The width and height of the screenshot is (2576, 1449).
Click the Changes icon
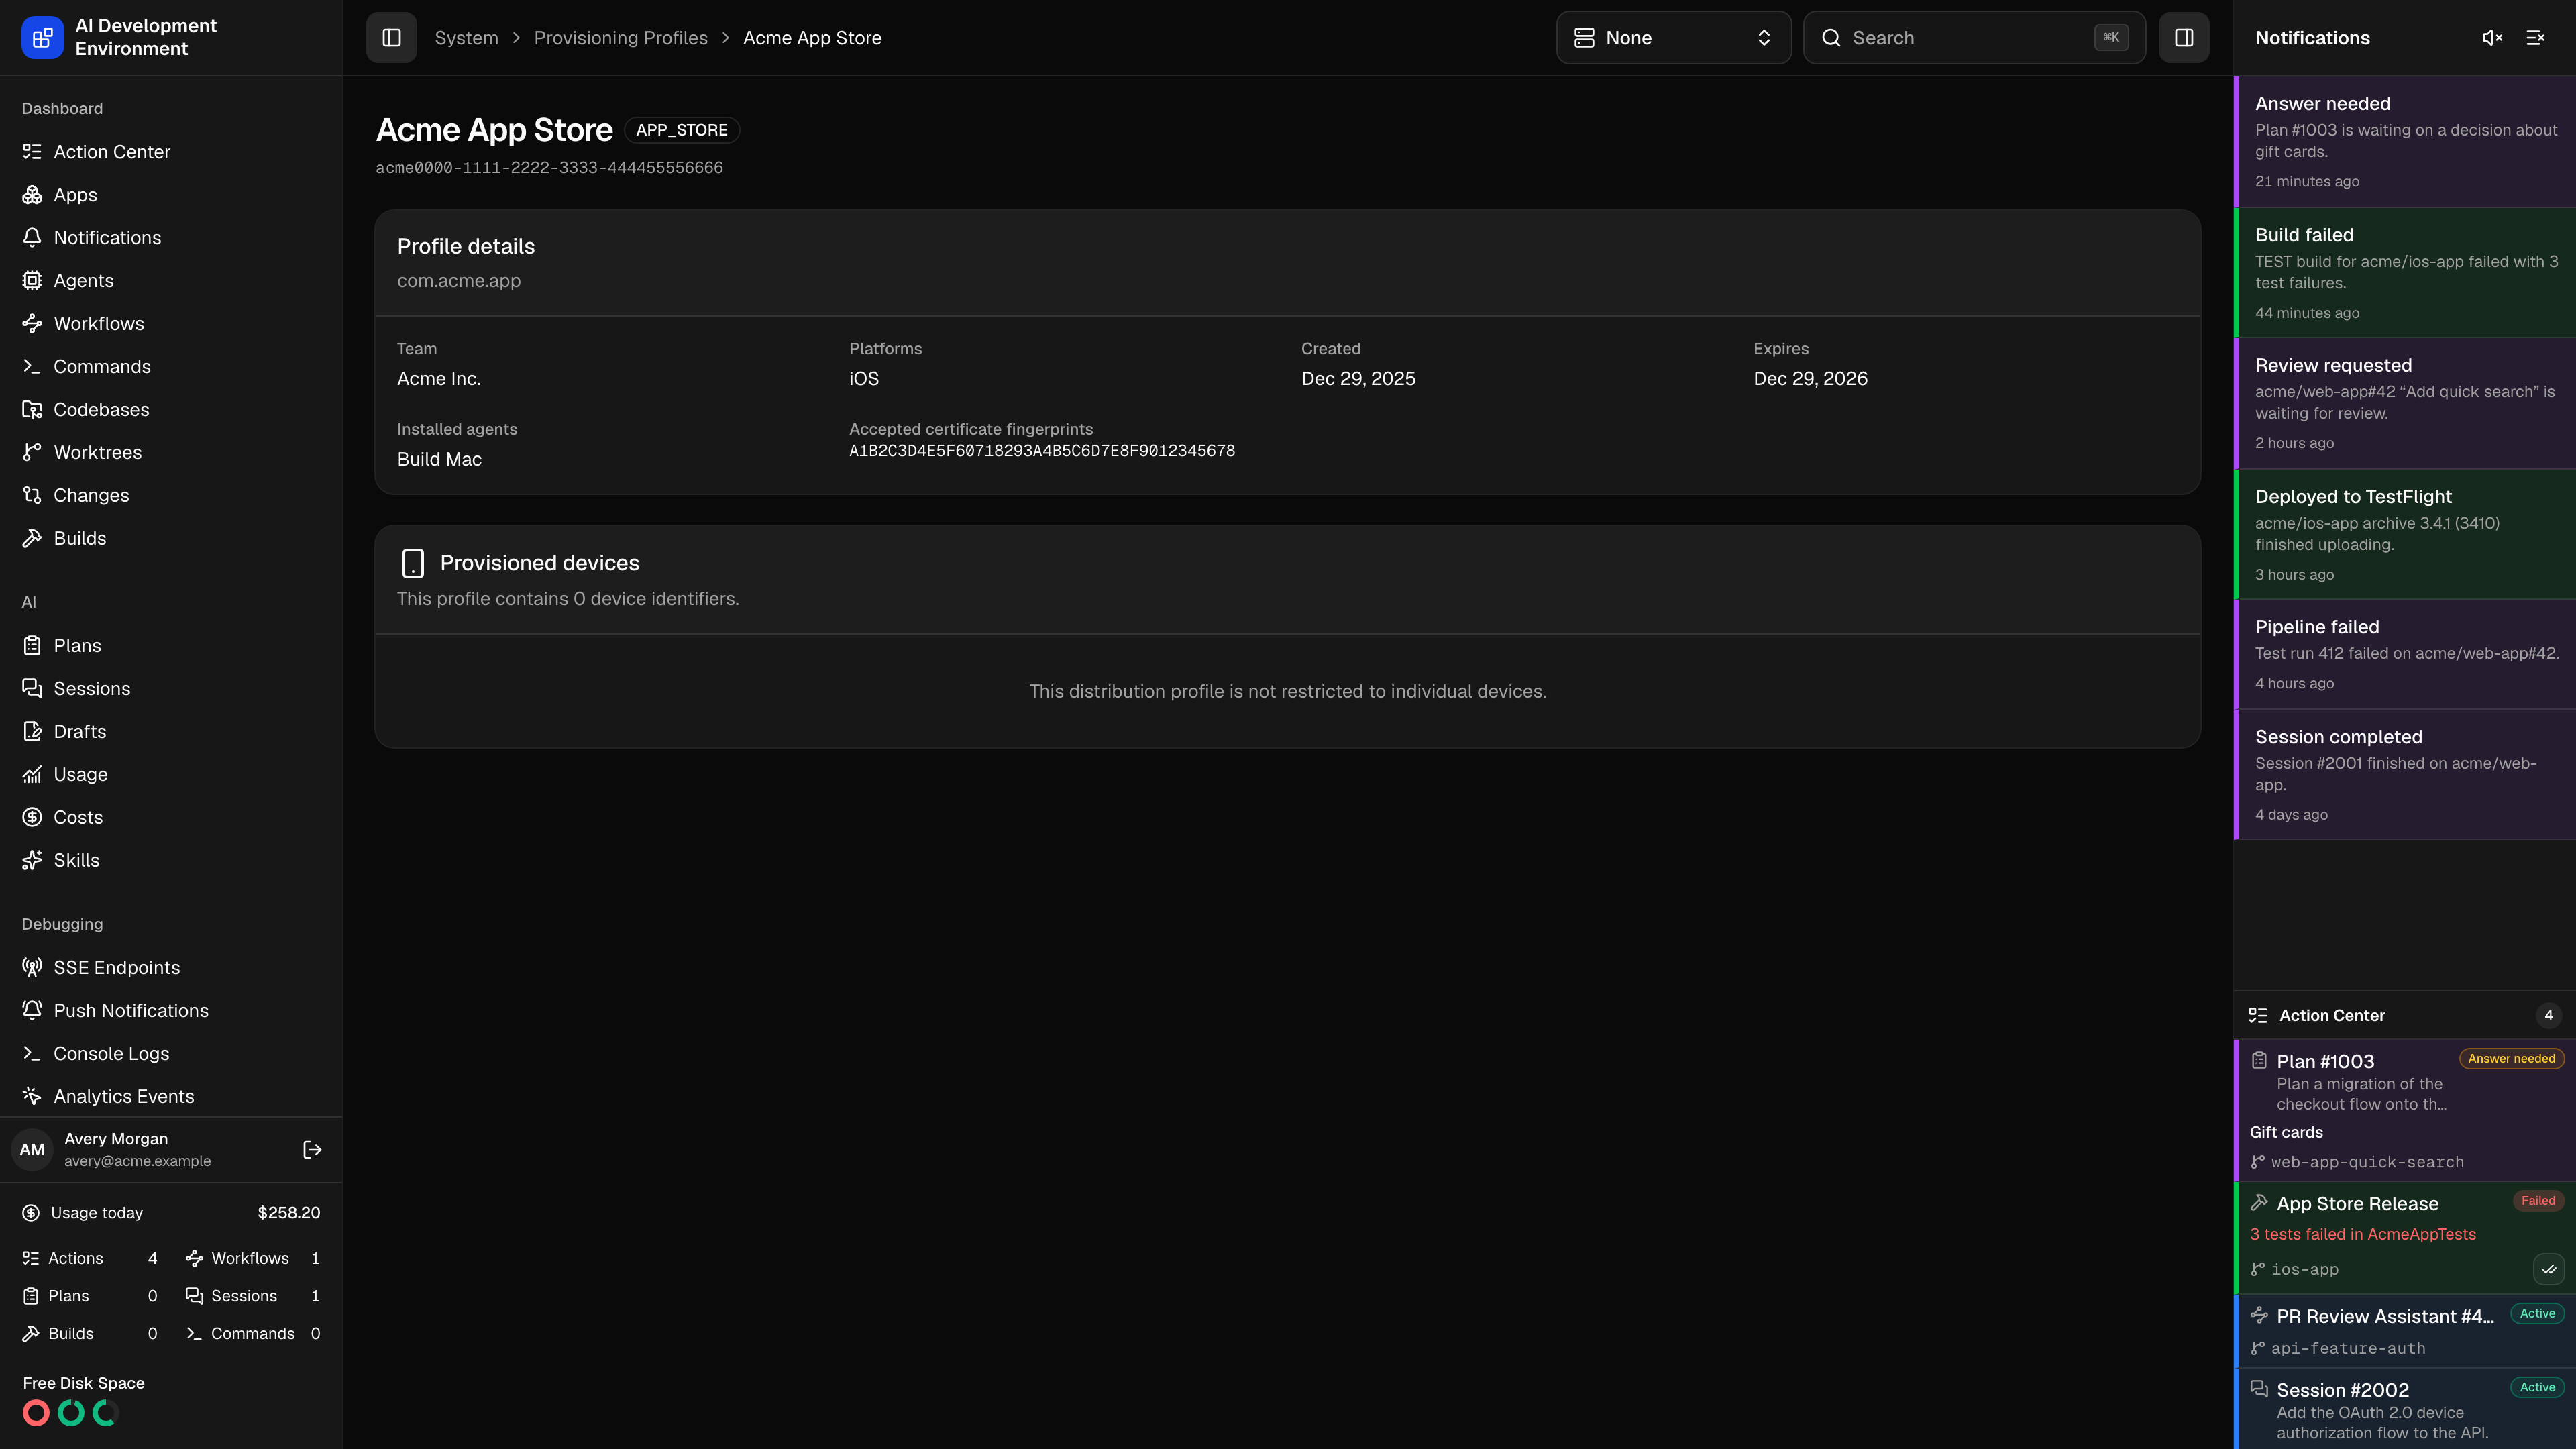[x=32, y=496]
